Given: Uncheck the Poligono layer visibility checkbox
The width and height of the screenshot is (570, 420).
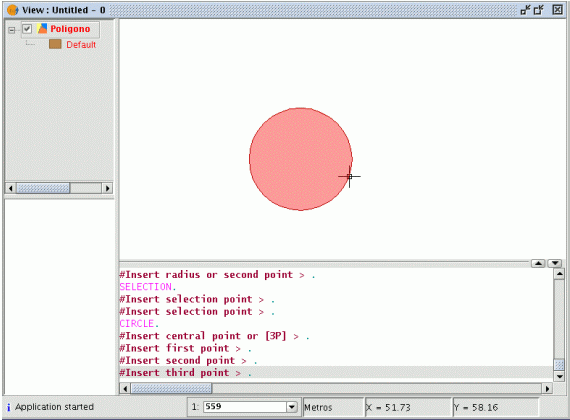Looking at the screenshot, I should coord(27,29).
